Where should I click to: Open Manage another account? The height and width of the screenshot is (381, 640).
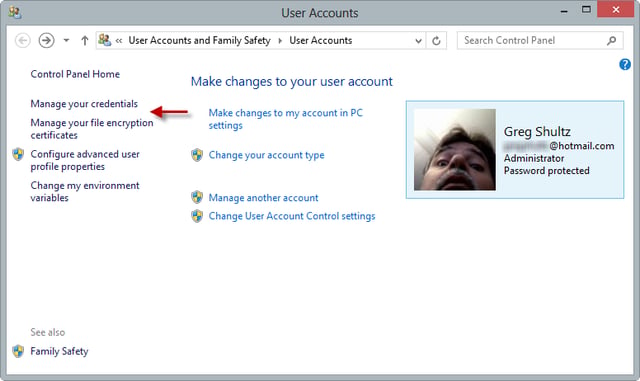263,198
